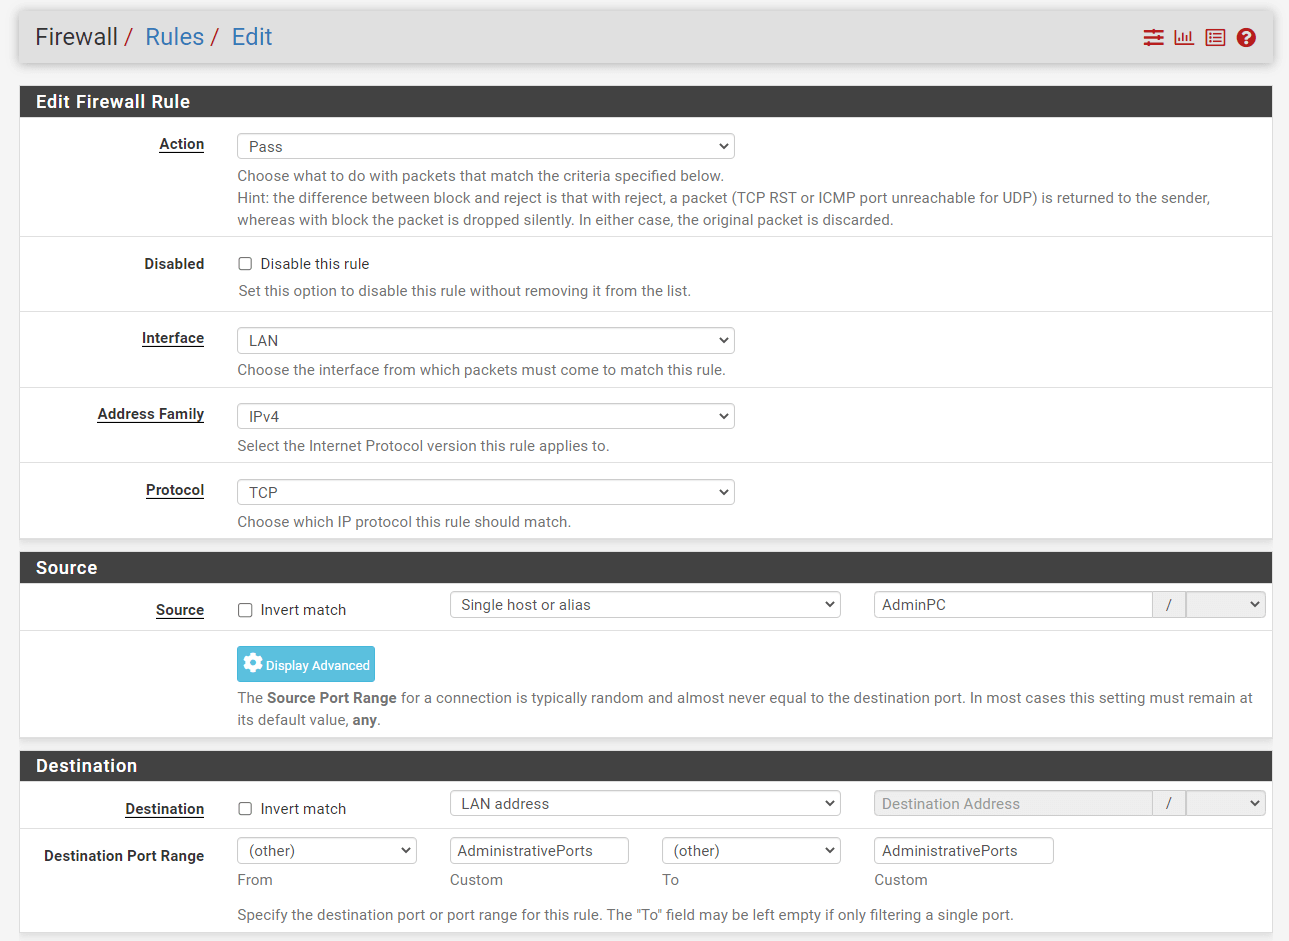The image size is (1289, 941).
Task: Open the Destination dropdown showing LAN address
Action: pos(644,803)
